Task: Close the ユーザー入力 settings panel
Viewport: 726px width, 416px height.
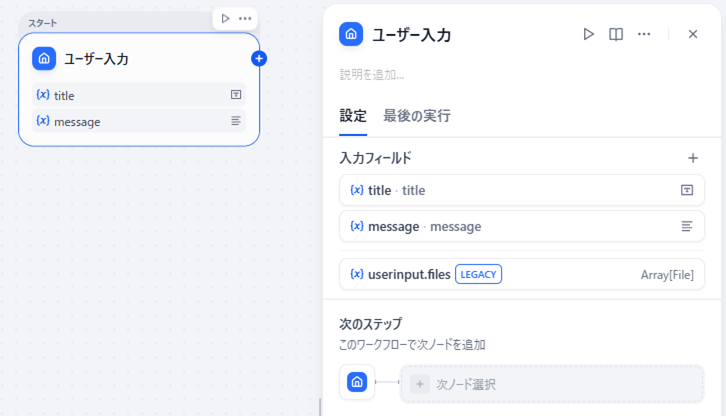Action: tap(692, 34)
